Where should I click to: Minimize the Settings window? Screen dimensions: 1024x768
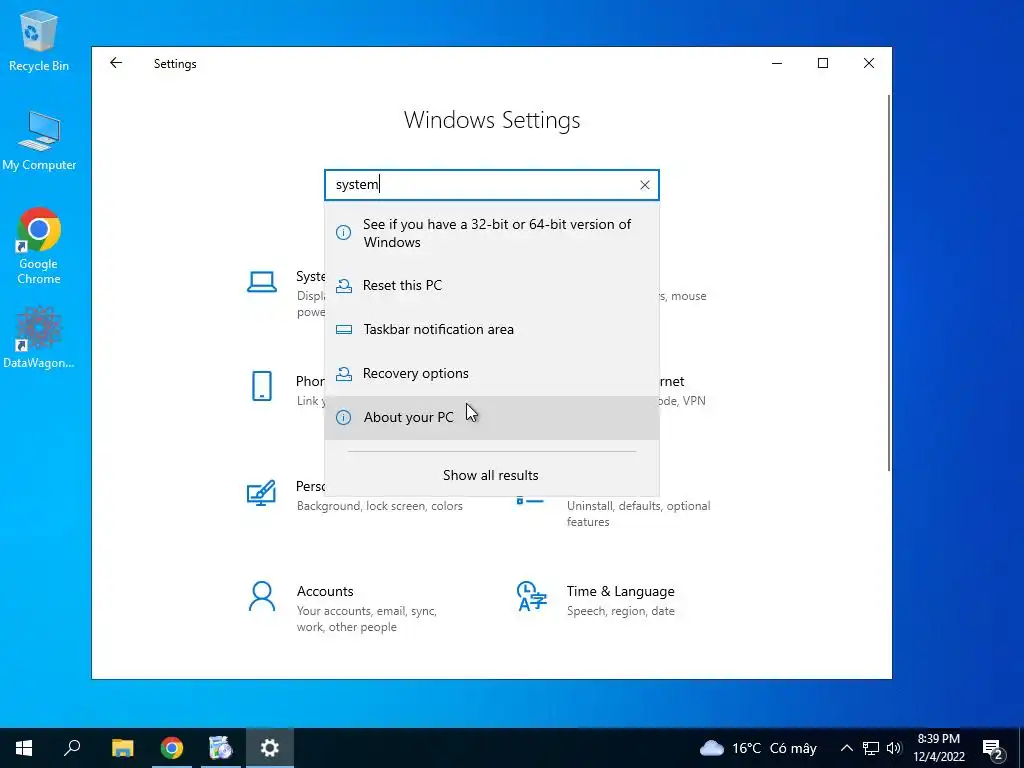777,63
